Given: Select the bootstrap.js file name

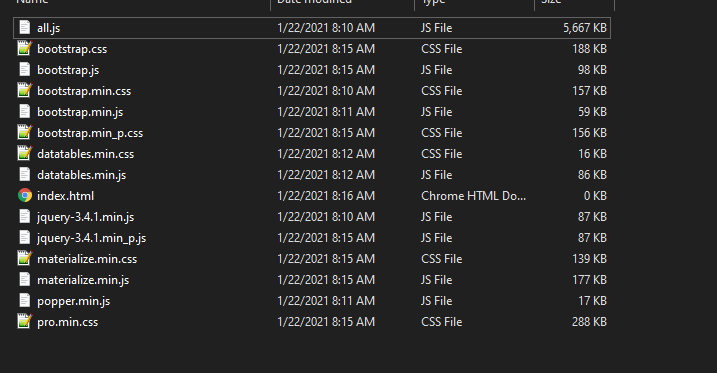Looking at the screenshot, I should [x=68, y=70].
